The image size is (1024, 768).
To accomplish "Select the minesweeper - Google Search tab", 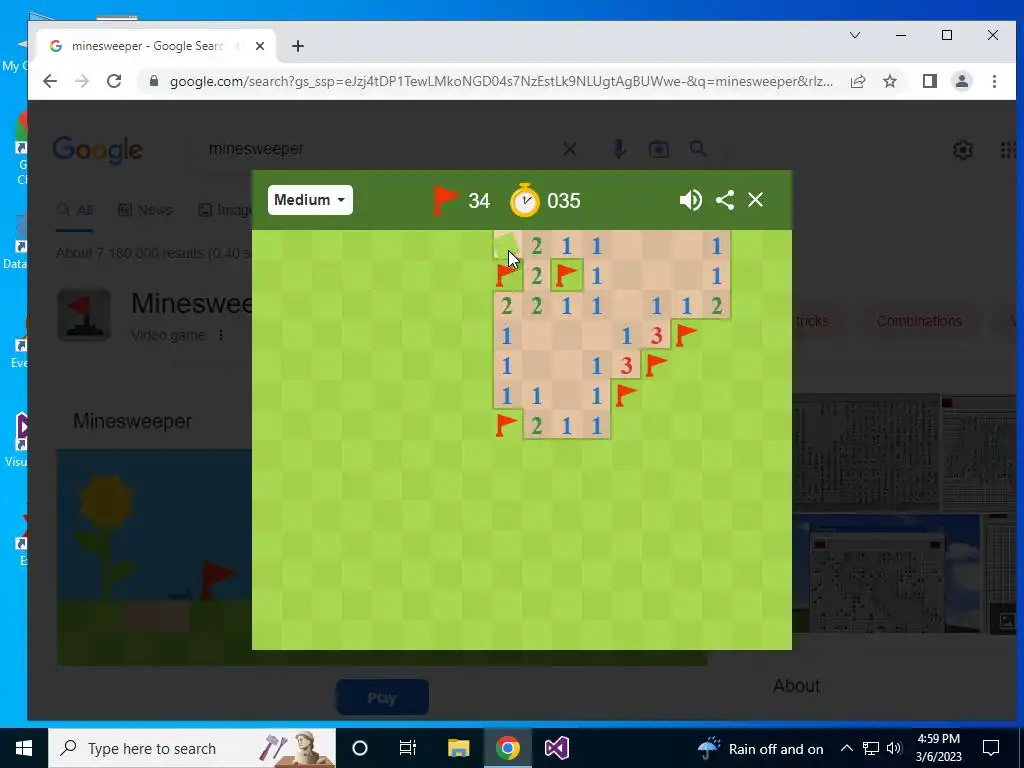I will [x=157, y=46].
